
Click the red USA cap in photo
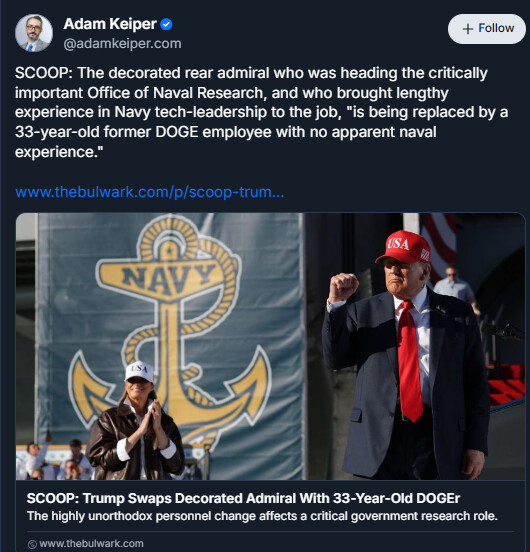pyautogui.click(x=404, y=247)
